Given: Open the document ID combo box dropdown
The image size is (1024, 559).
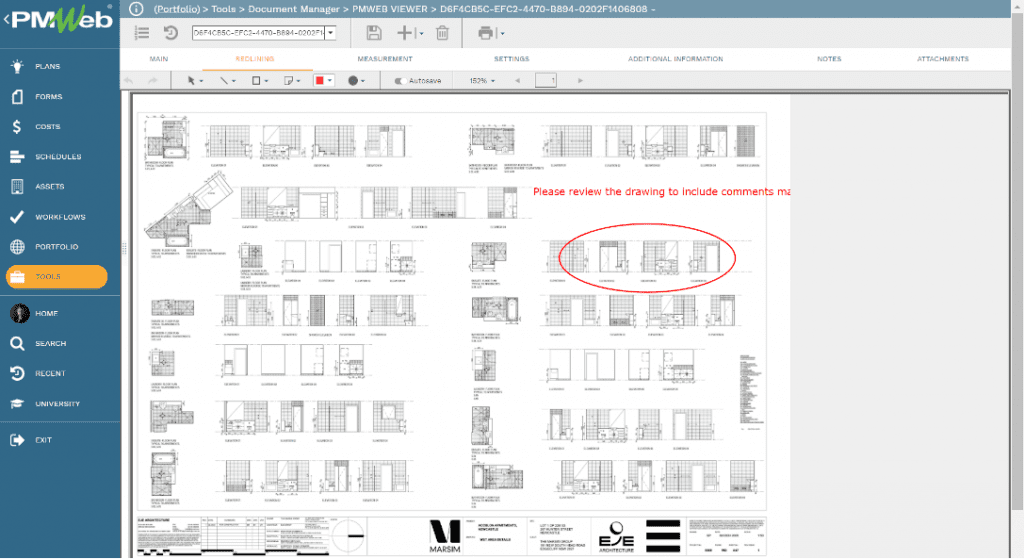Looking at the screenshot, I should click(330, 33).
